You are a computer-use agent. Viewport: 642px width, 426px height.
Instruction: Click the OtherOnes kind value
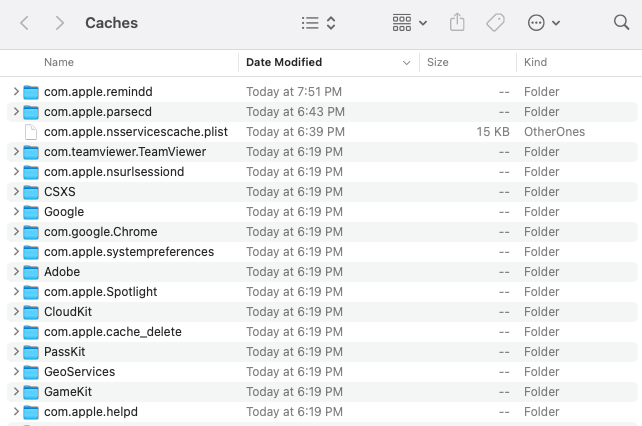click(554, 132)
